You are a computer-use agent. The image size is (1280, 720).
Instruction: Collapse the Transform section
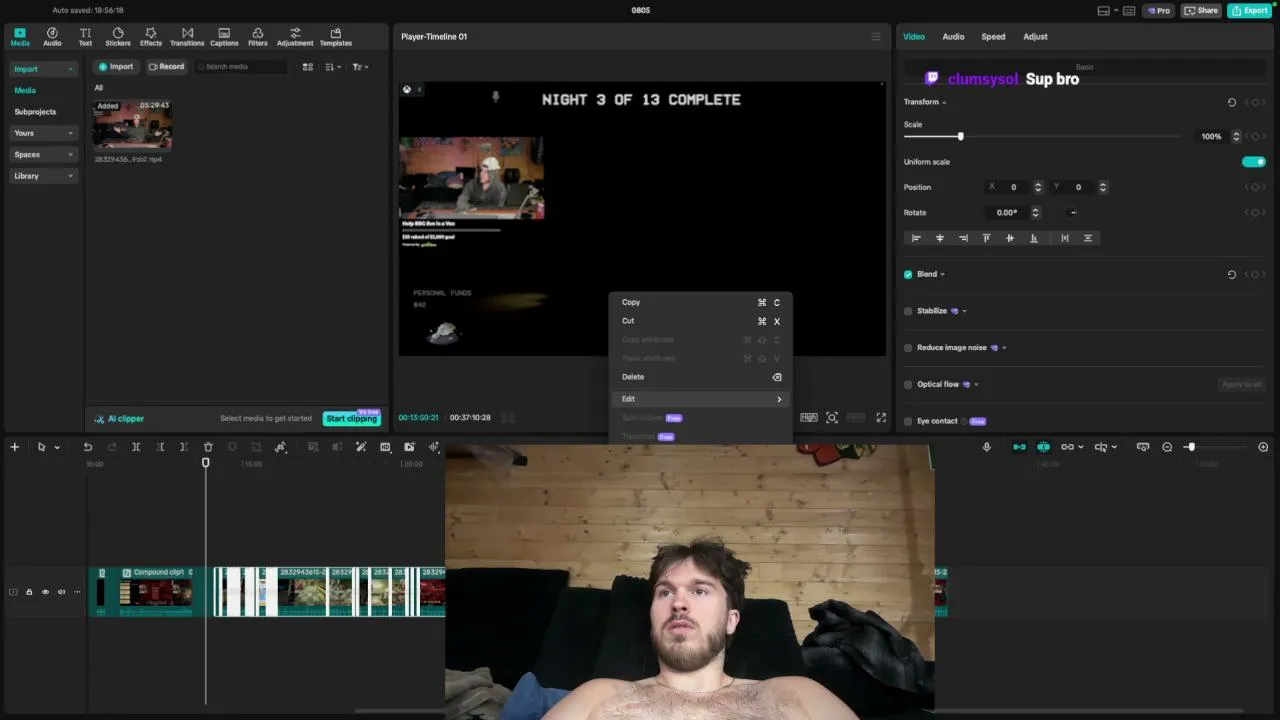tap(944, 102)
